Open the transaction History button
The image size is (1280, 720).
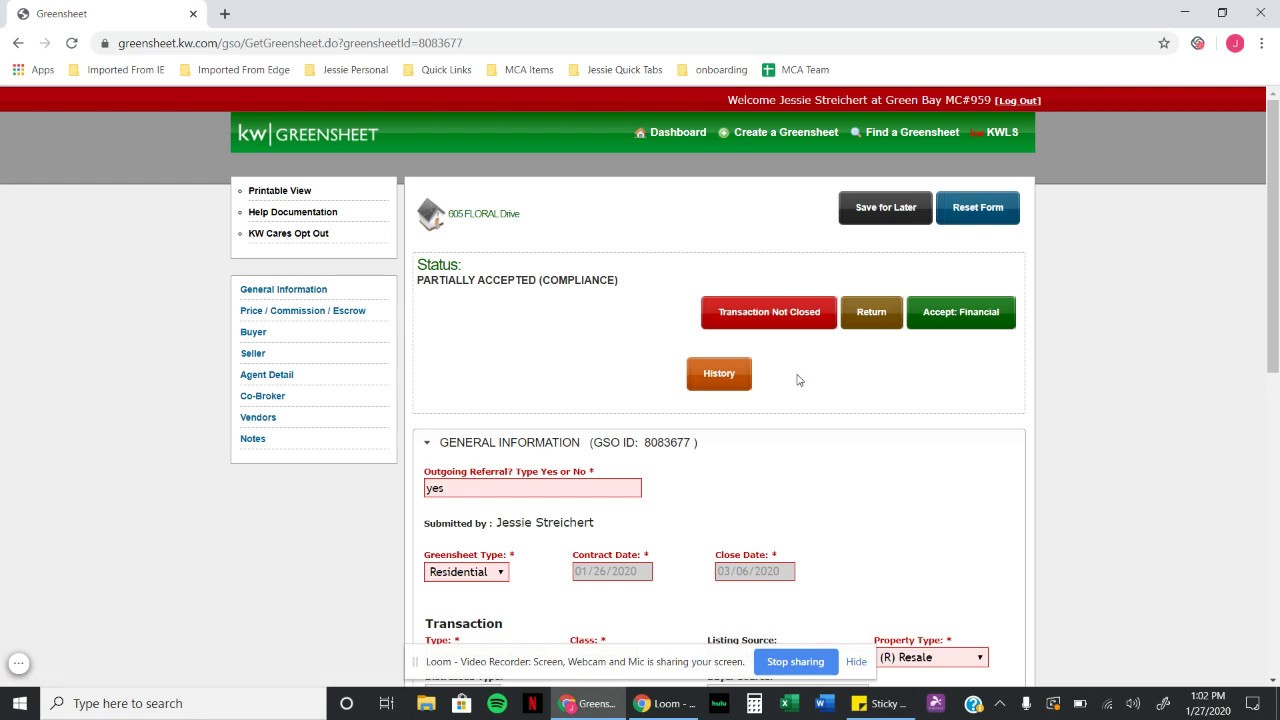(x=719, y=374)
